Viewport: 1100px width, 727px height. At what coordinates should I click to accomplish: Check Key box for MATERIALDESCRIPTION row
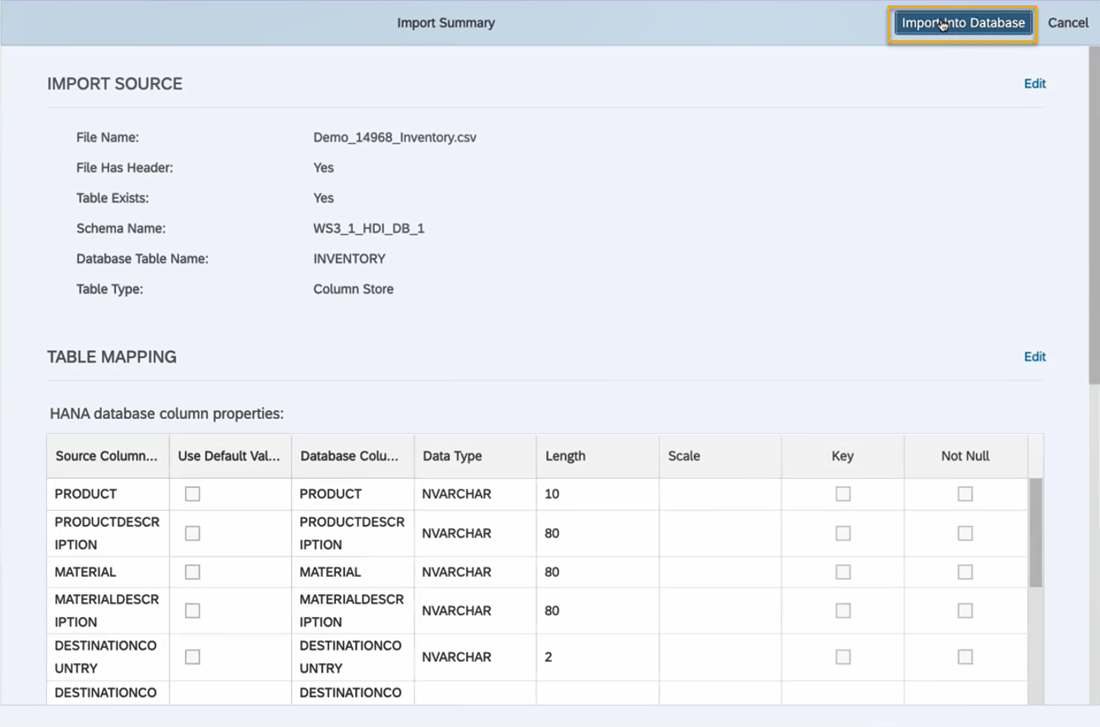pyautogui.click(x=843, y=611)
